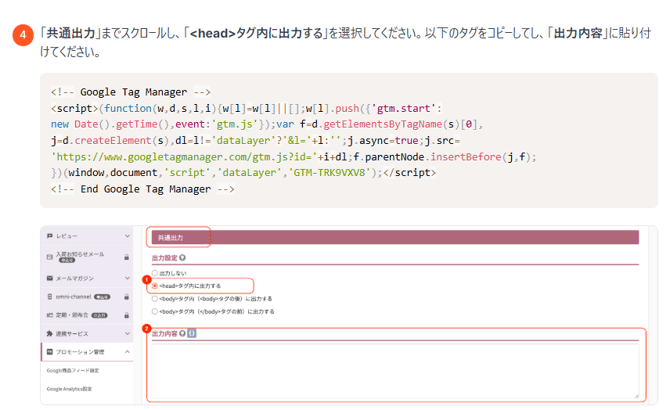Image resolution: width=670 pixels, height=410 pixels.
Task: Select the <head>タグ内に出力する radio button
Action: tap(154, 285)
